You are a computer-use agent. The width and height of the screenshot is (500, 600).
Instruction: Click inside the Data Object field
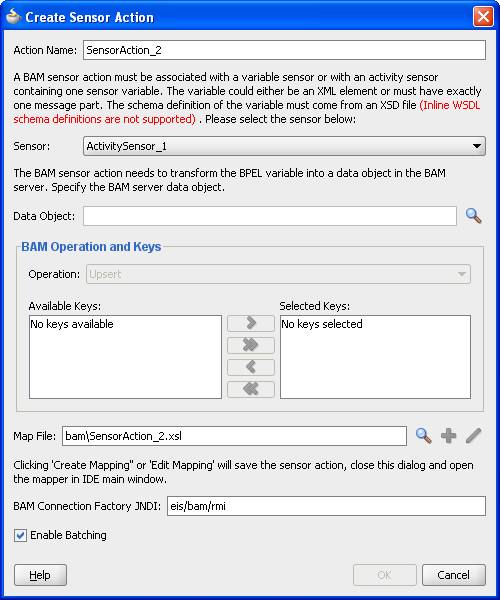(x=270, y=216)
